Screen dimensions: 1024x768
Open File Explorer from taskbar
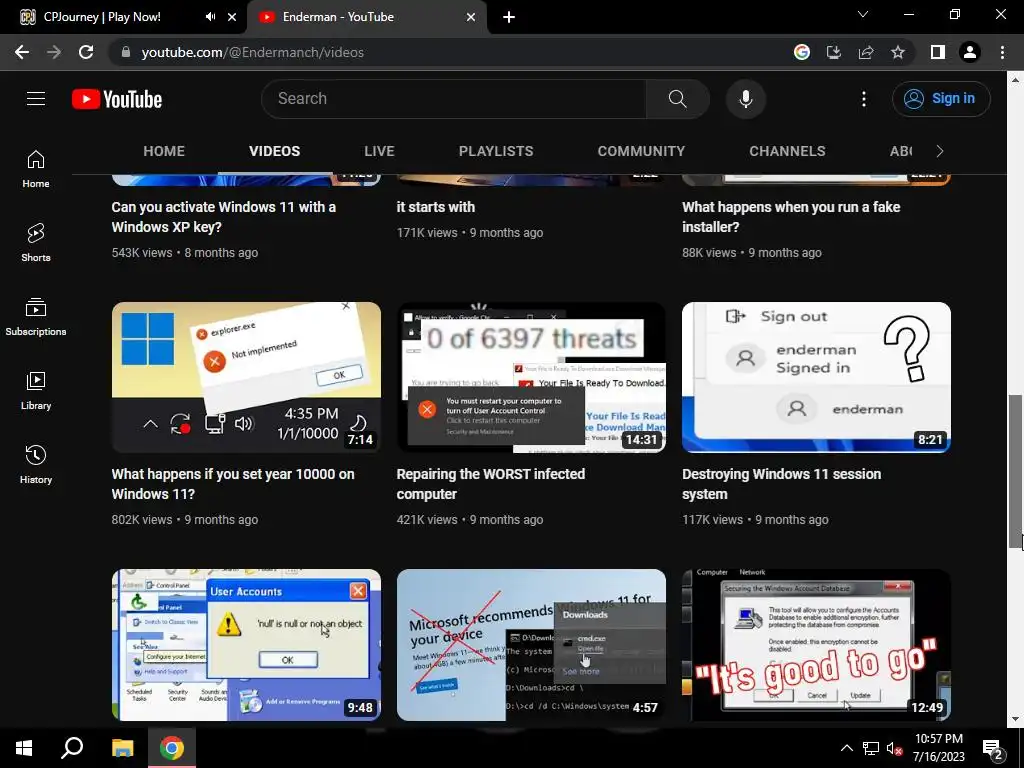[x=122, y=748]
